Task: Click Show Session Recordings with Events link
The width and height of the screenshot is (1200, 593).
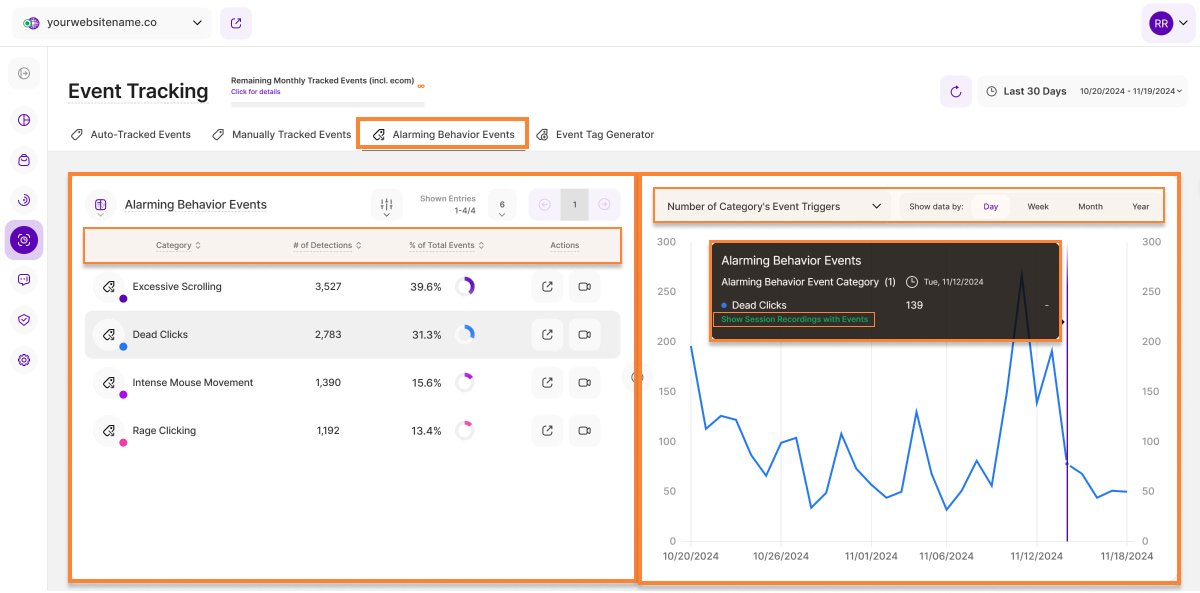Action: [x=794, y=320]
